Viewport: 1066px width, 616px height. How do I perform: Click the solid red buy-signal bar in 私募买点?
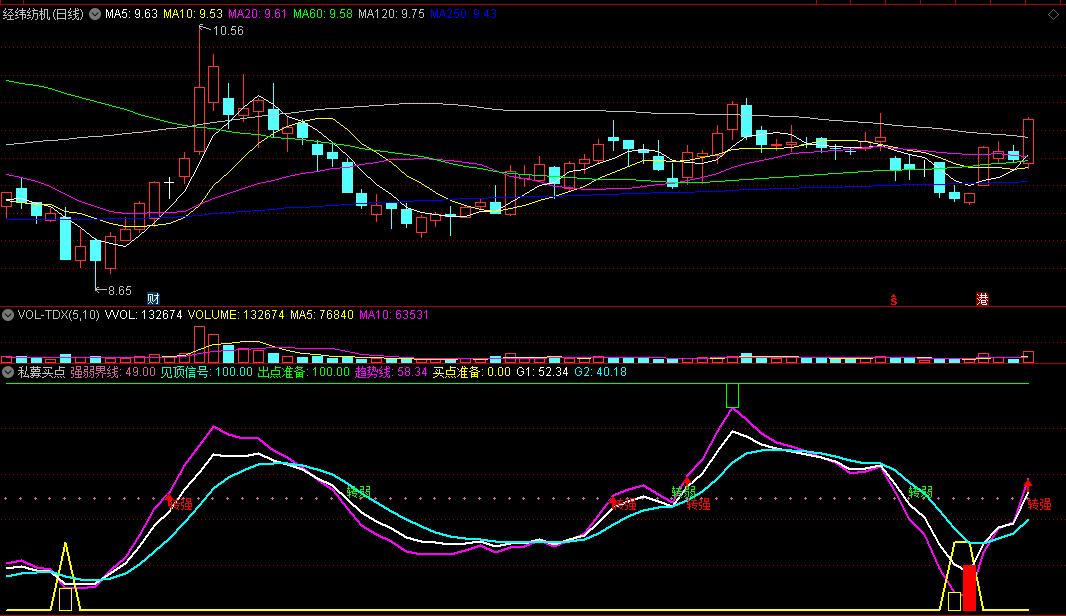pyautogui.click(x=969, y=587)
